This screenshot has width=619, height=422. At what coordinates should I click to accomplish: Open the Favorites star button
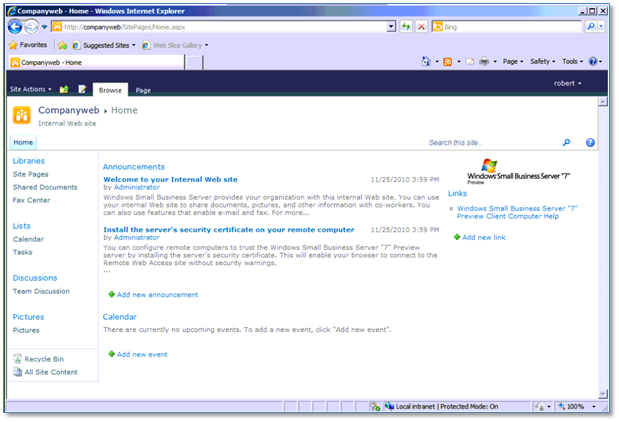coord(28,45)
